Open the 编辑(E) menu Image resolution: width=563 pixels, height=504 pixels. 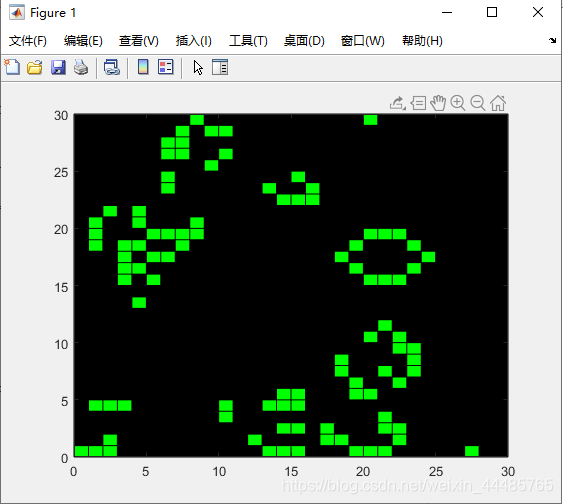point(83,41)
